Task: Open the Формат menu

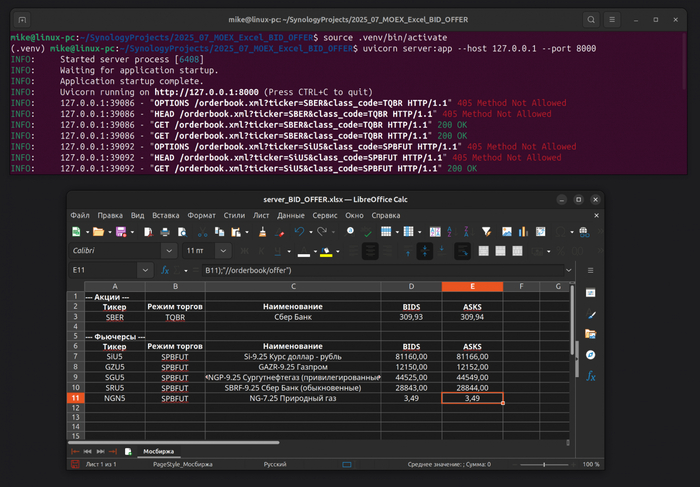Action: 201,215
